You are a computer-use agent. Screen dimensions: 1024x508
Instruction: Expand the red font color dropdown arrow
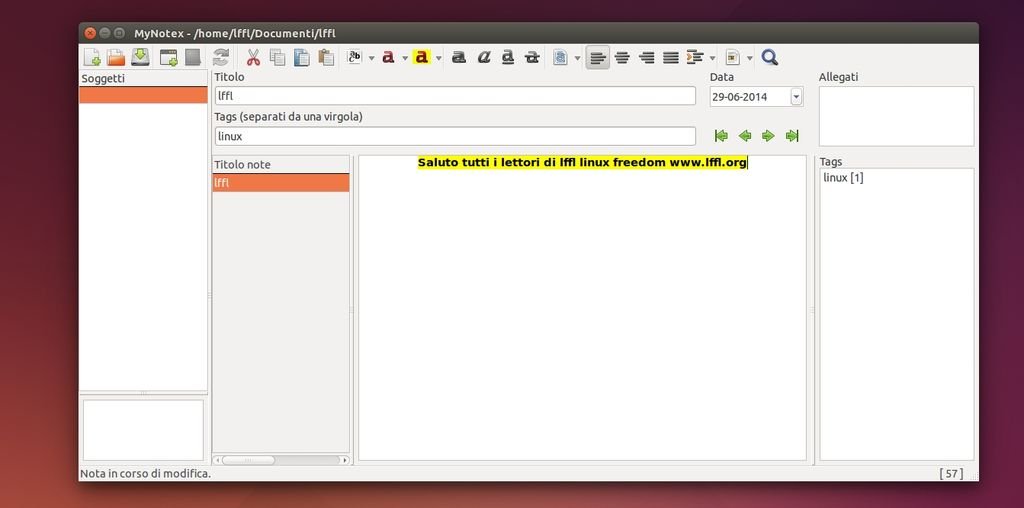[405, 58]
